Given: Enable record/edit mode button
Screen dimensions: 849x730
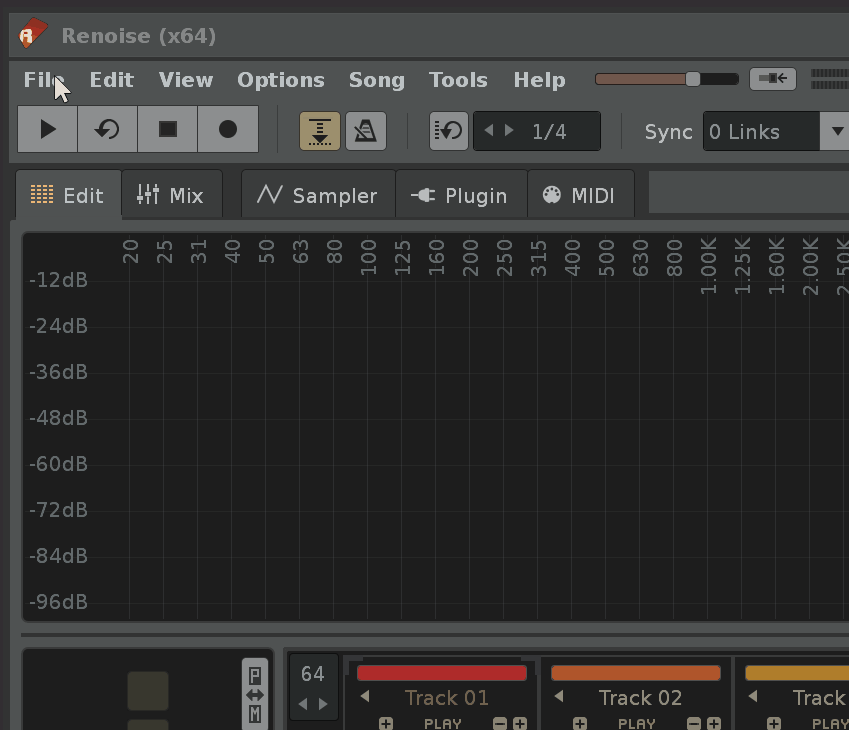Looking at the screenshot, I should tap(227, 129).
